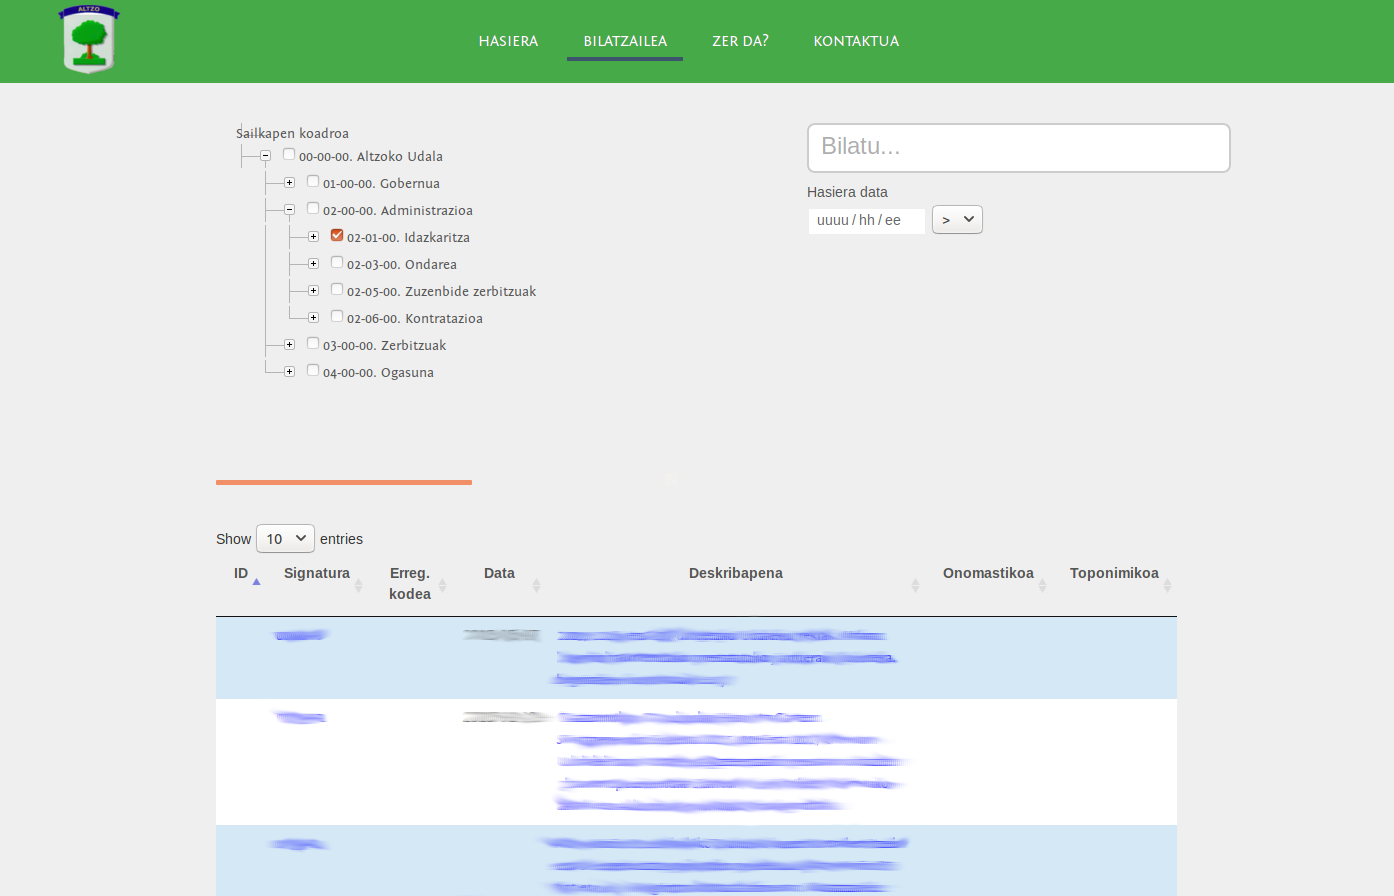Open the HASIERA menu item
This screenshot has width=1394, height=896.
pyautogui.click(x=508, y=41)
